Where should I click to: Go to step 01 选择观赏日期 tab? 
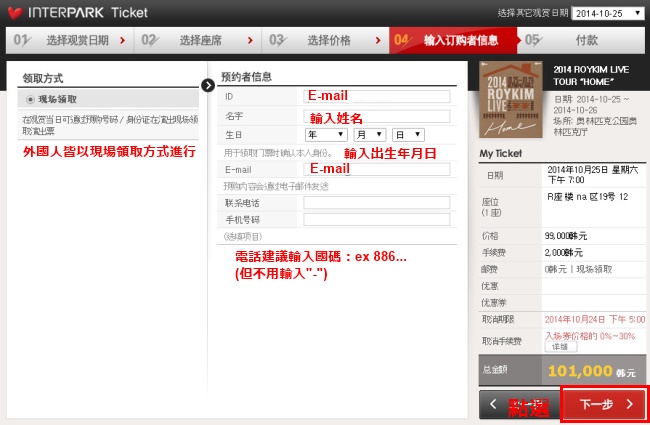pyautogui.click(x=70, y=40)
